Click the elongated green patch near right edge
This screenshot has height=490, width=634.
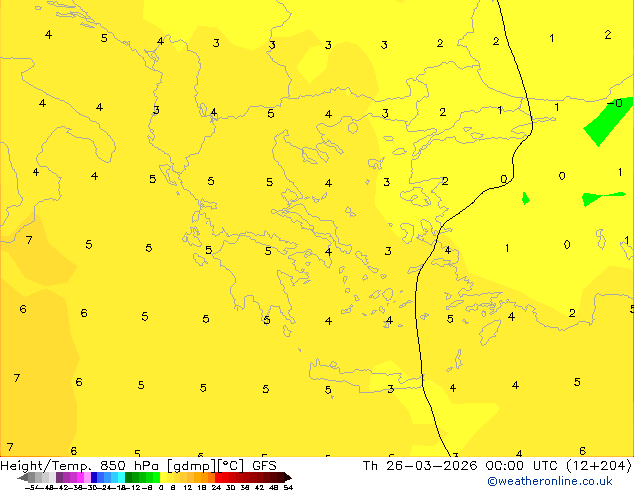pos(602,198)
